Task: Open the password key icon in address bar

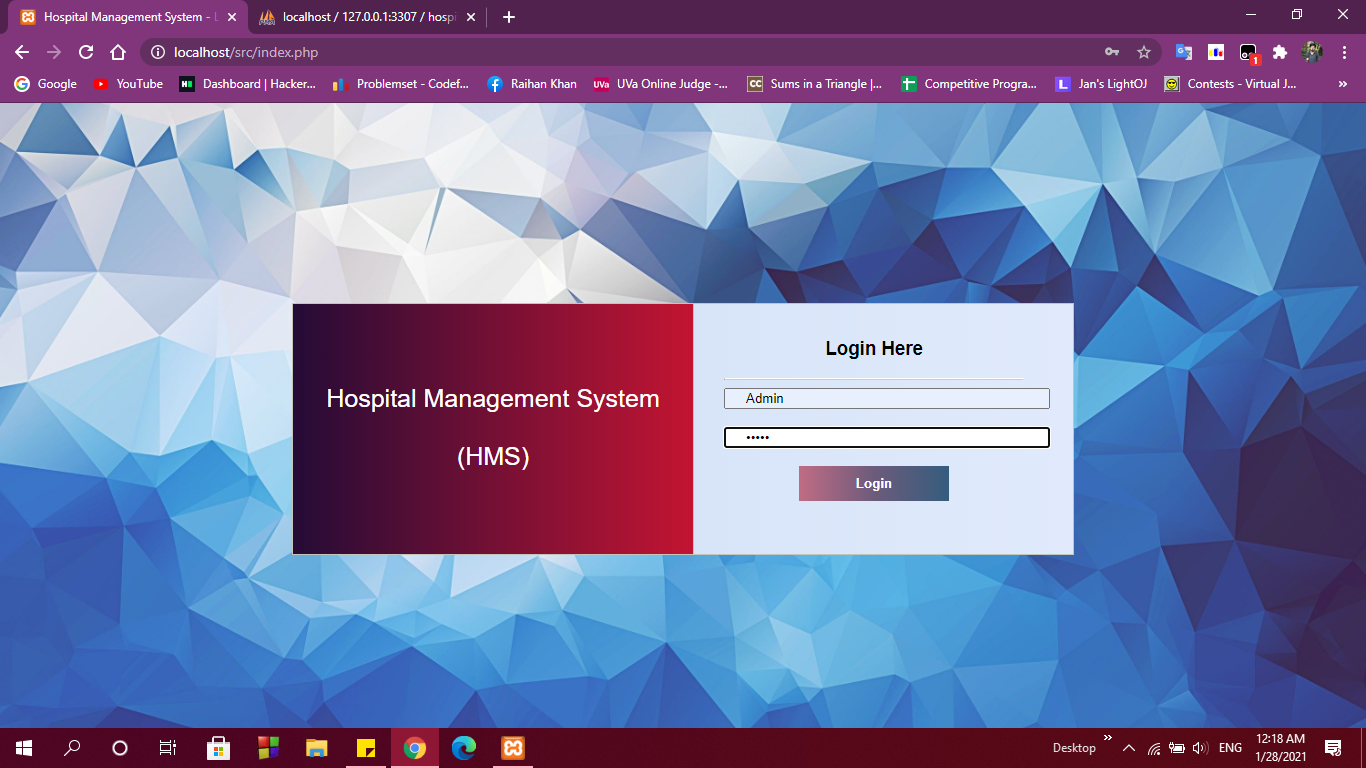Action: 1112,52
